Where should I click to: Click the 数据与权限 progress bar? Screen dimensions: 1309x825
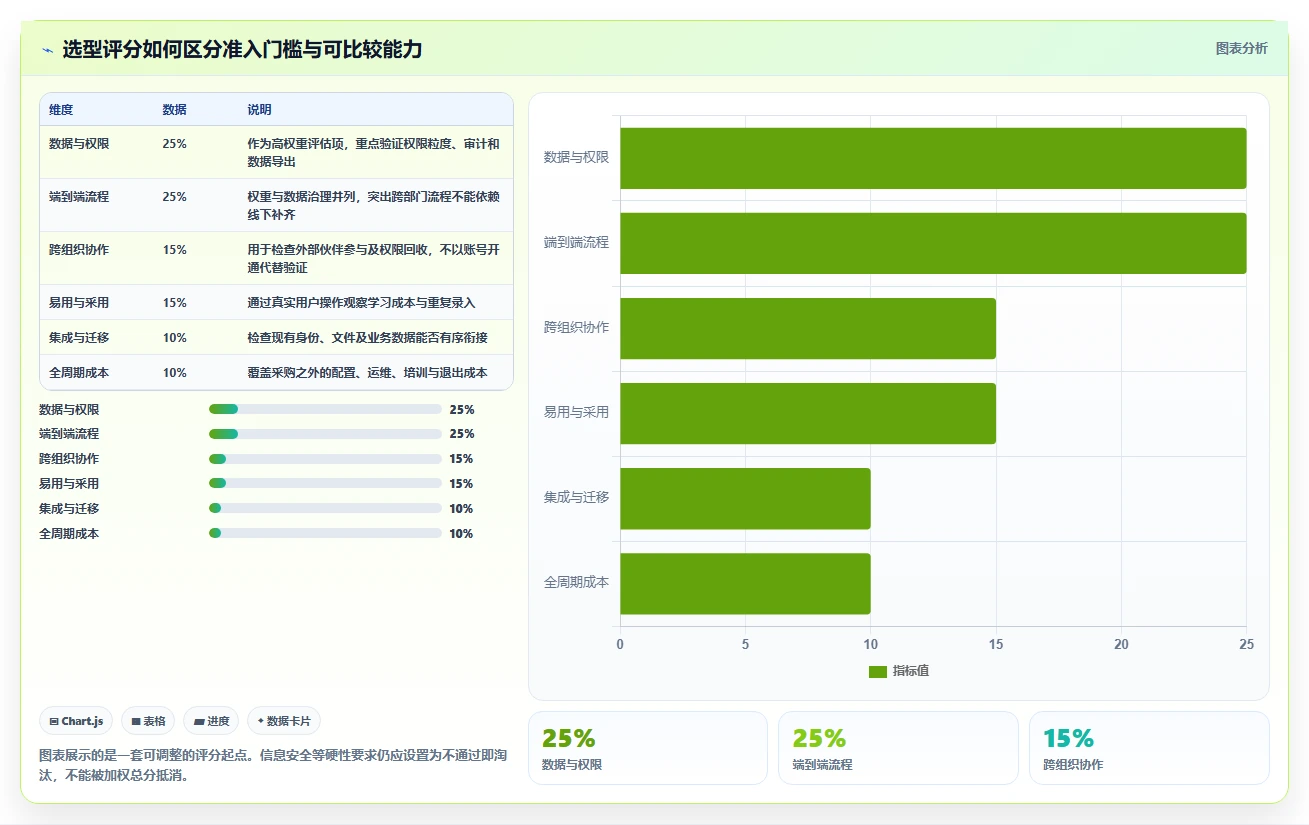pyautogui.click(x=325, y=409)
